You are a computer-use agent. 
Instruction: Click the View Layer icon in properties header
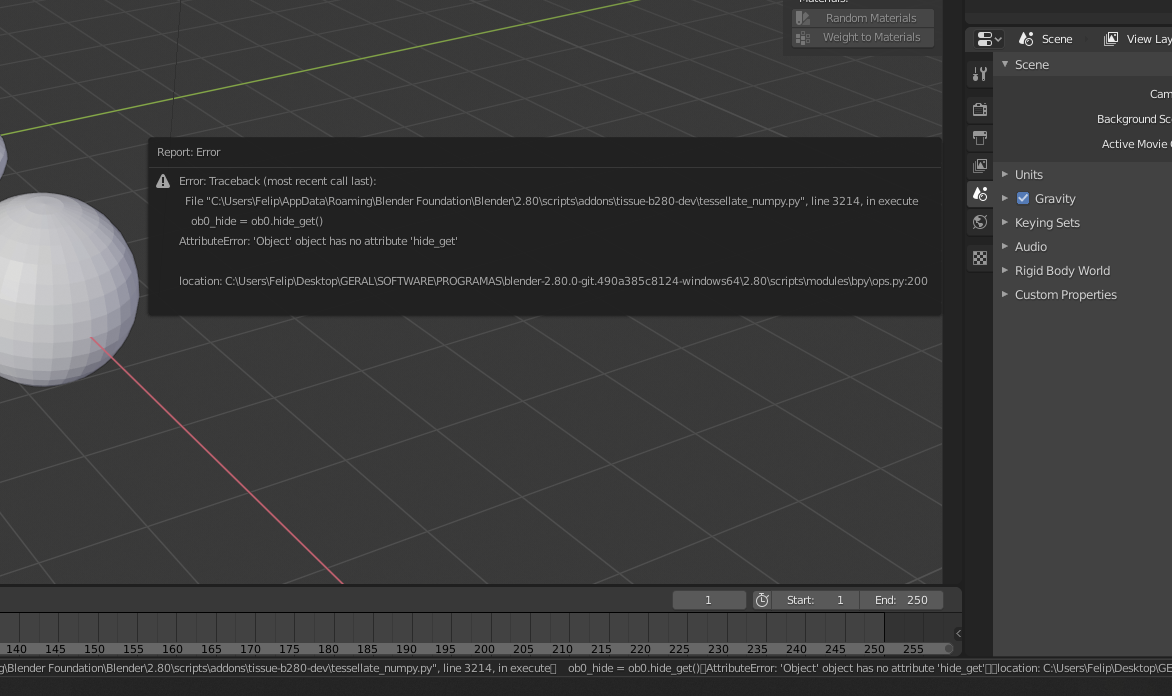click(1111, 39)
